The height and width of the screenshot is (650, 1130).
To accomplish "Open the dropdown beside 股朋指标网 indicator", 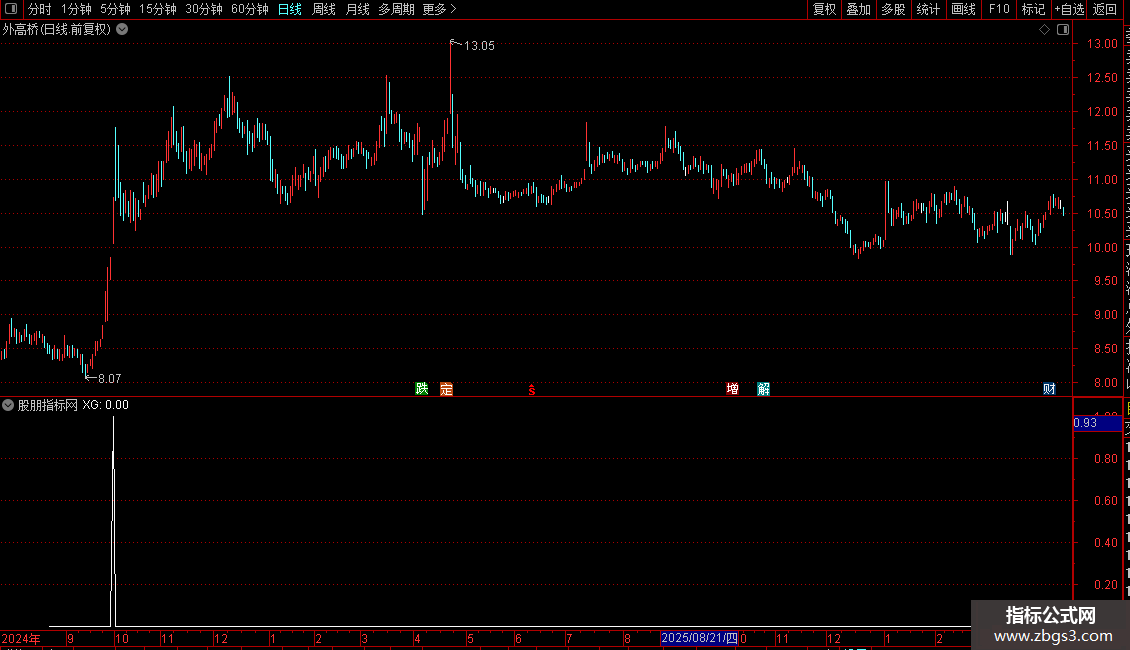I will pos(8,405).
